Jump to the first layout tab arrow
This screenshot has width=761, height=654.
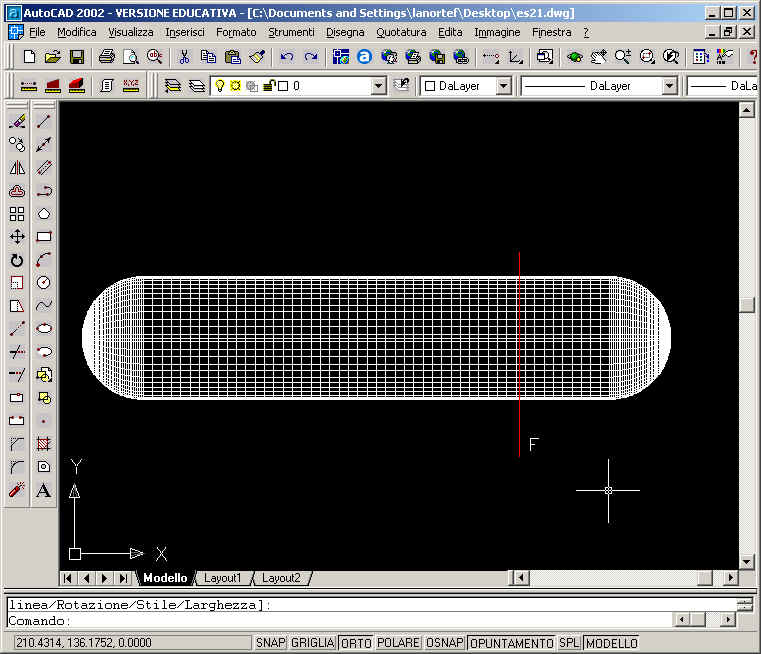click(x=68, y=578)
